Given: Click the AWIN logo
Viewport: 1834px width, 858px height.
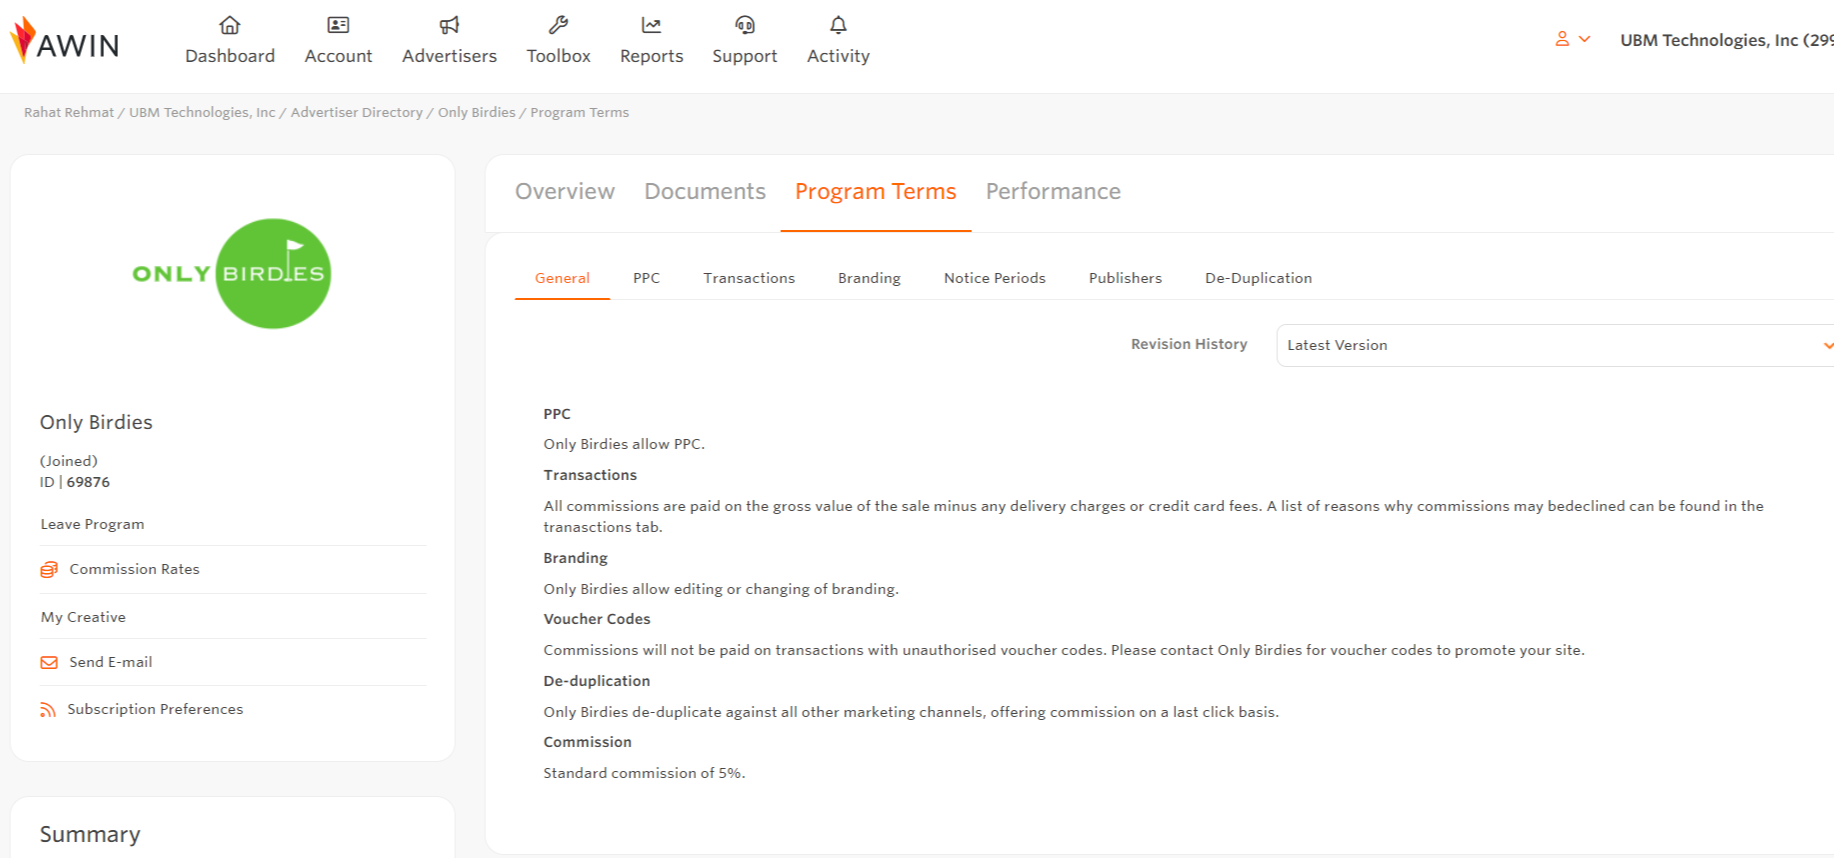Looking at the screenshot, I should coord(65,41).
